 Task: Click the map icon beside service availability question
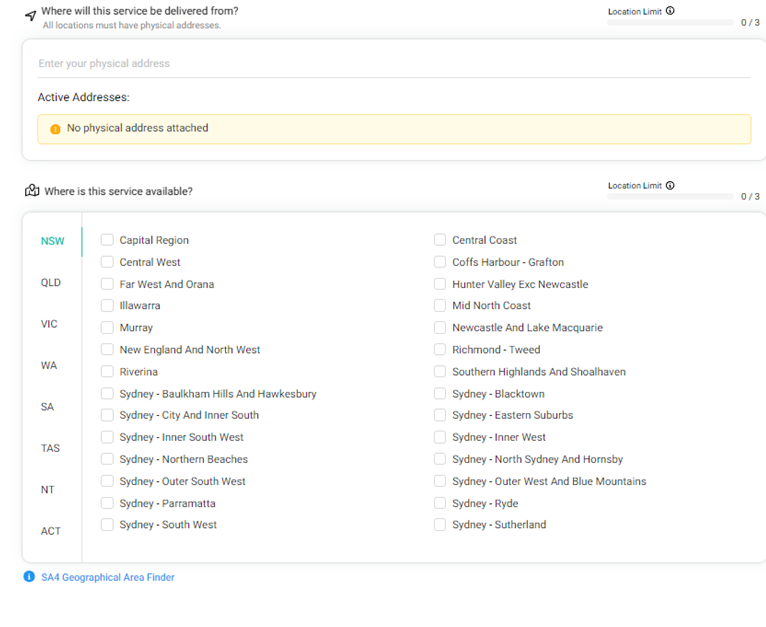pos(32,190)
